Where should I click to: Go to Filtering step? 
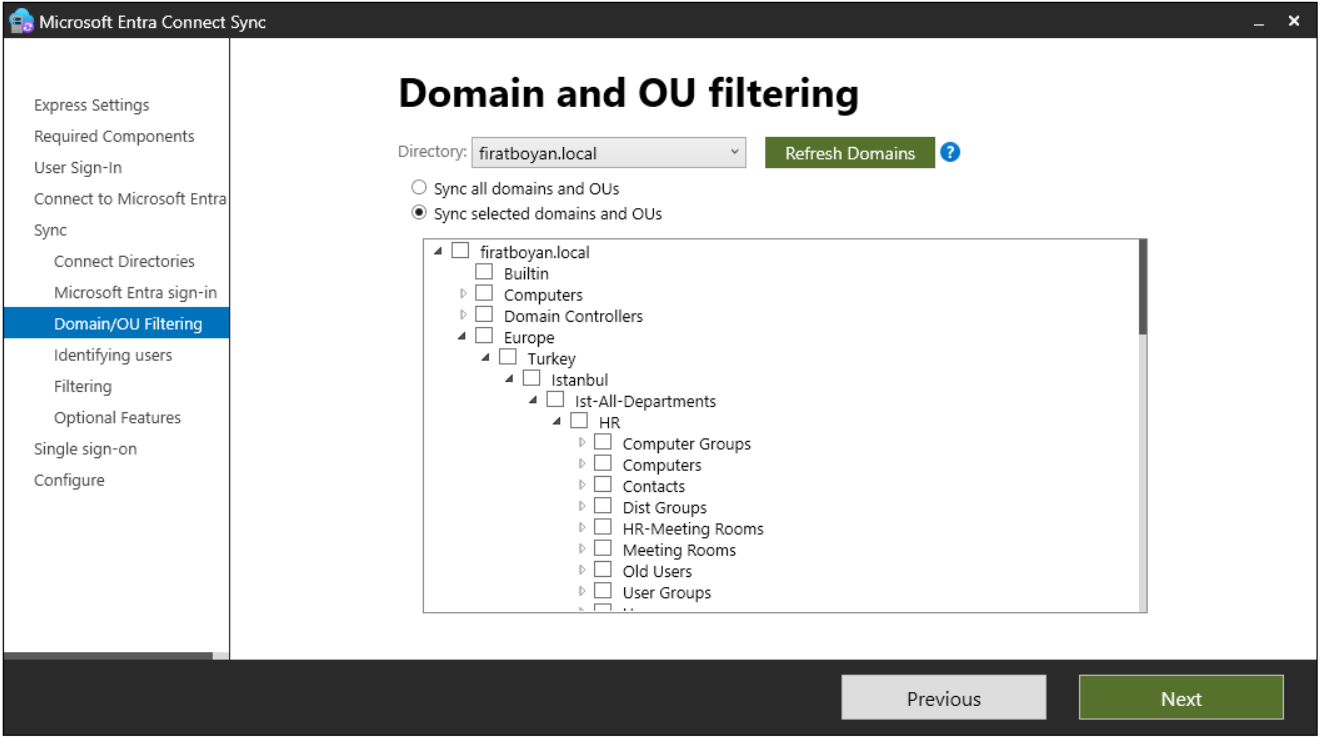point(83,386)
